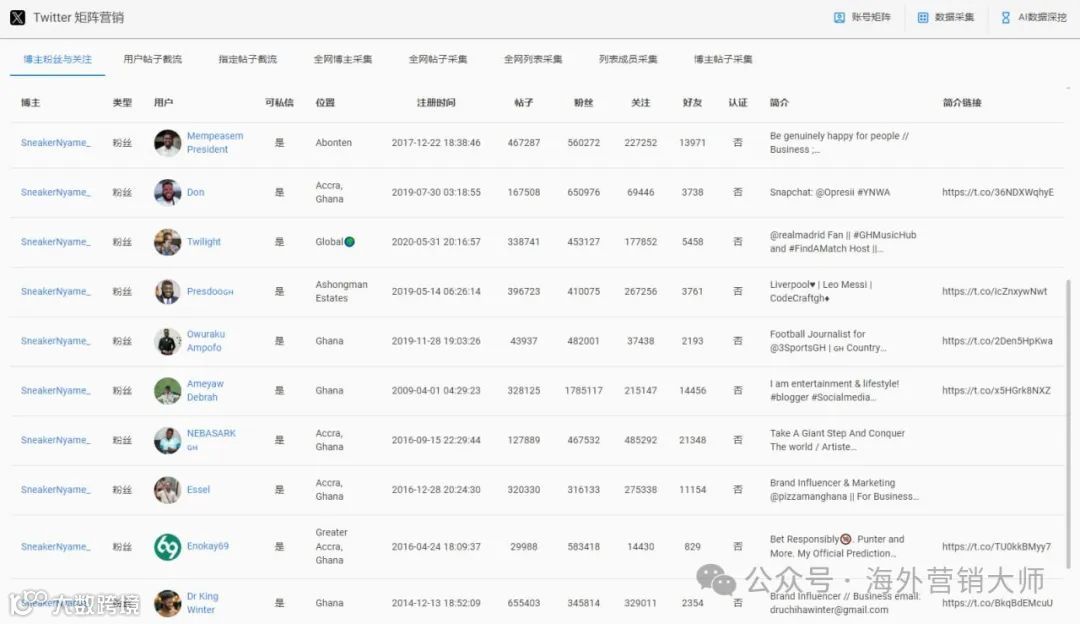Screen dimensions: 1080x624
Task: Open SneakerNyame_ link in Twilight row
Action: tap(56, 242)
